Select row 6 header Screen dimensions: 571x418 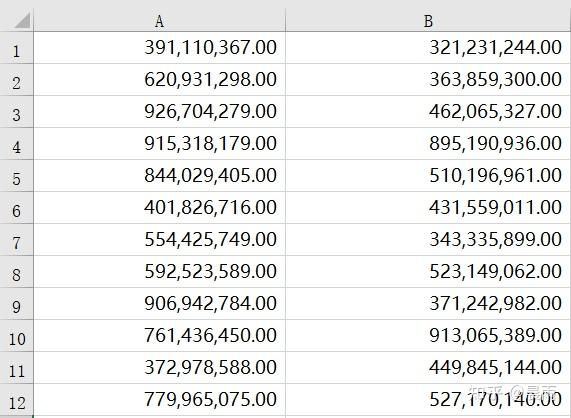tap(16, 208)
